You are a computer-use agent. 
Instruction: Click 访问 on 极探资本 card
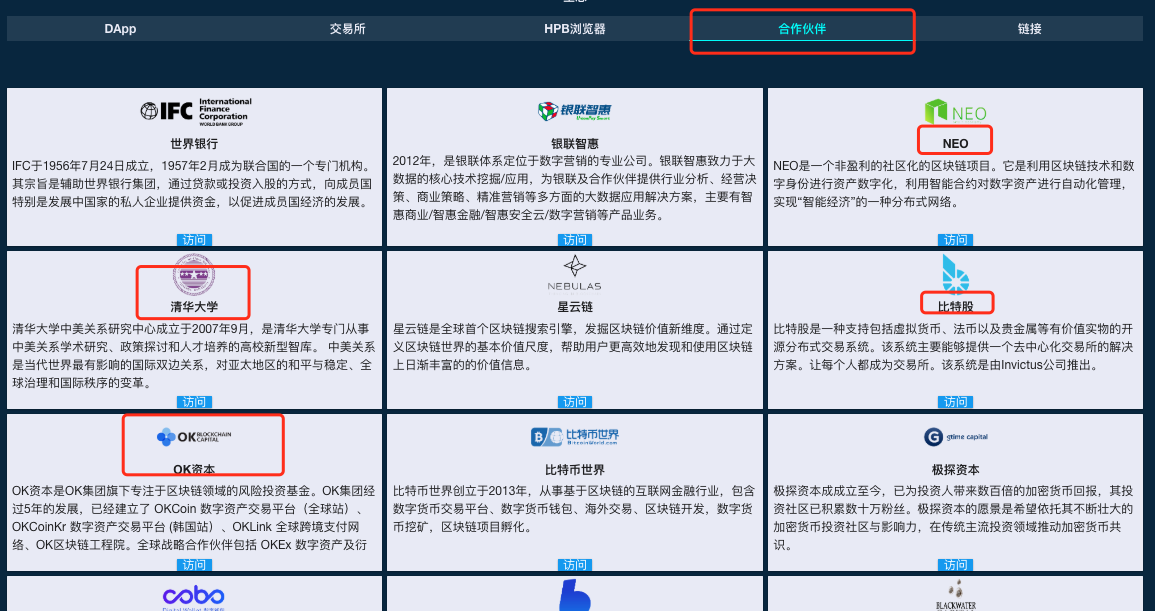[955, 565]
